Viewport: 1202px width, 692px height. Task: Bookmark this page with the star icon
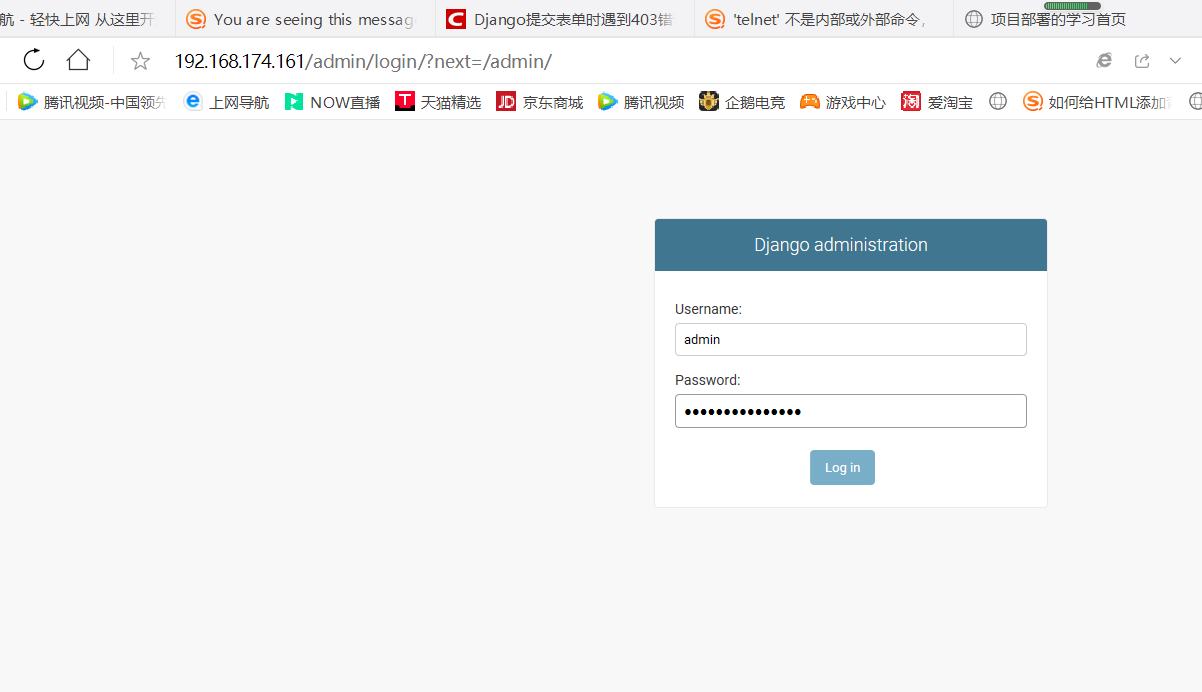140,61
